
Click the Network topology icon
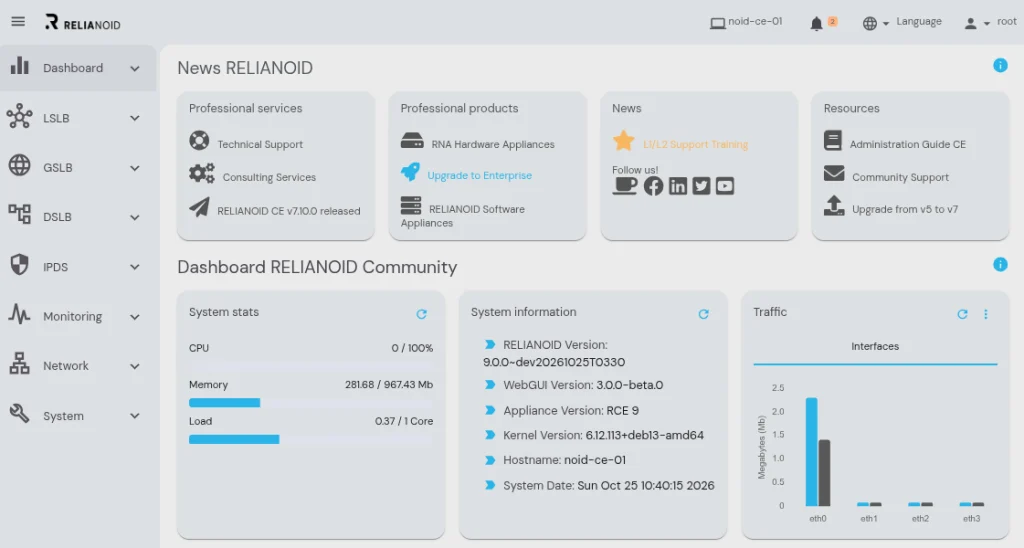[x=20, y=363]
